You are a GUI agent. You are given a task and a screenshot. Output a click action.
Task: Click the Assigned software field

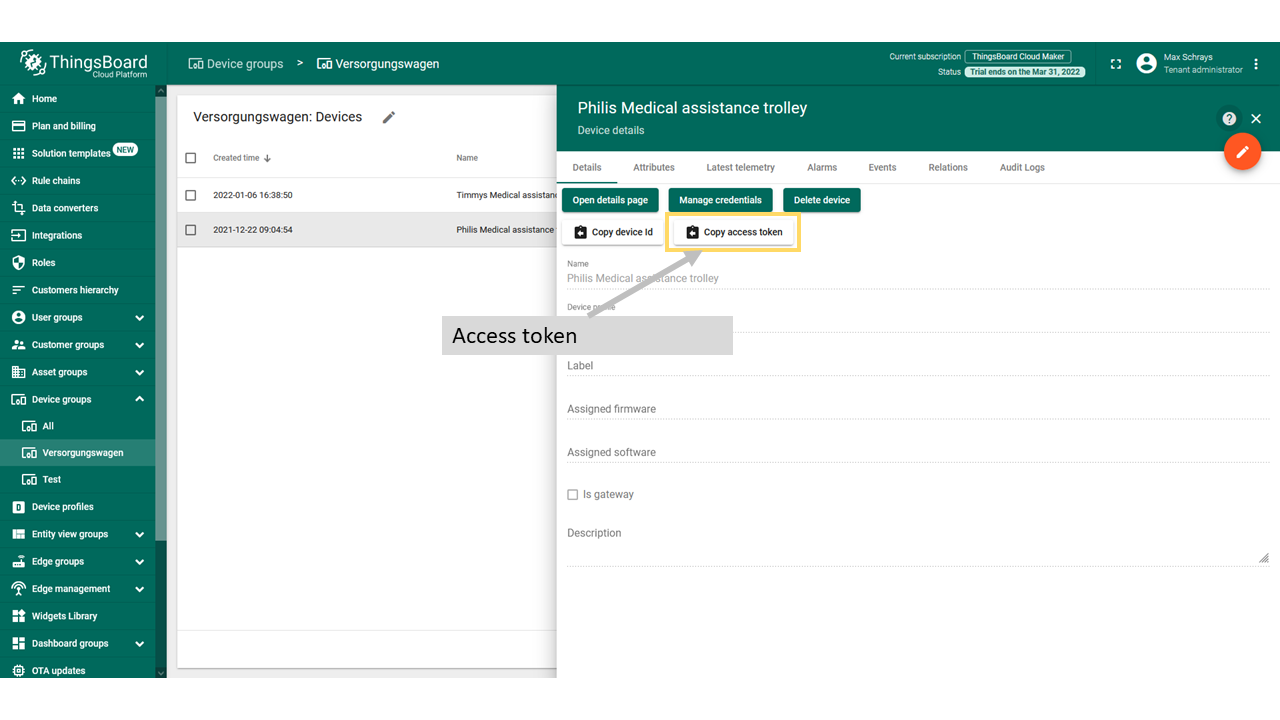pos(918,453)
